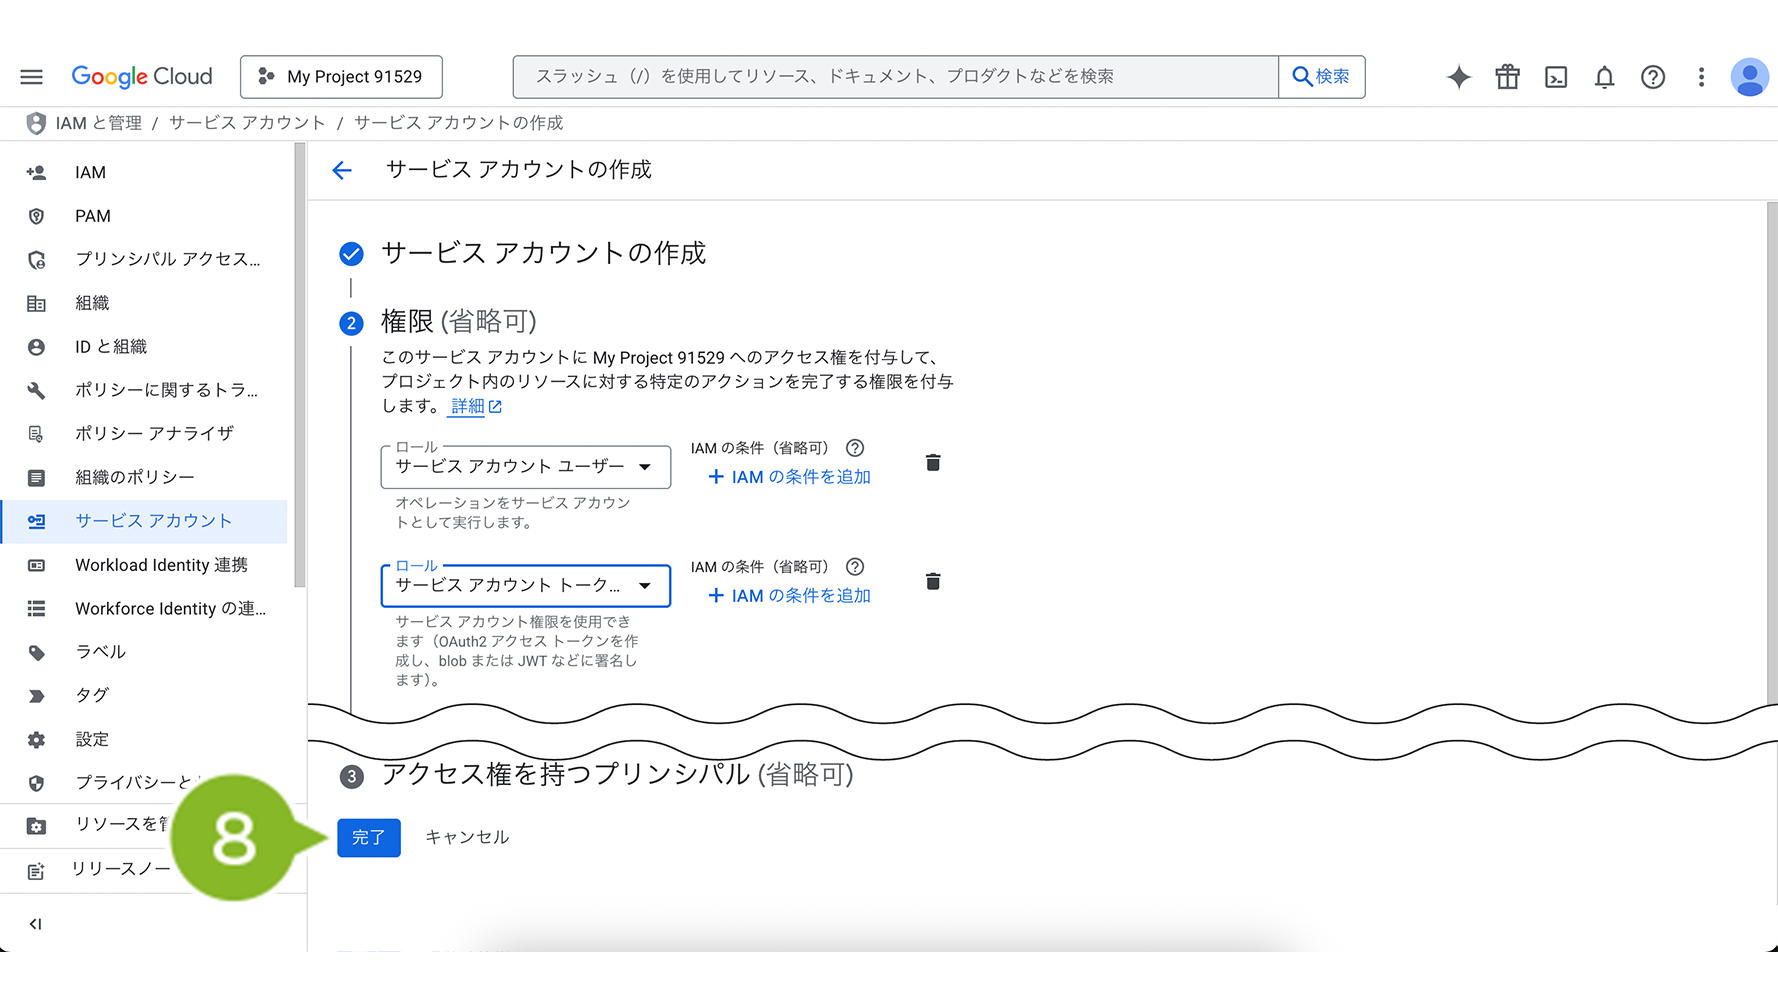
Task: Open the help question mark icon in header
Action: (x=1653, y=77)
